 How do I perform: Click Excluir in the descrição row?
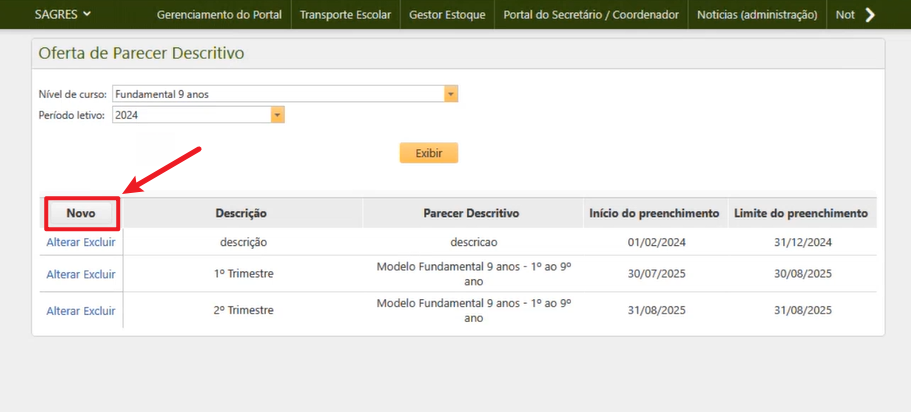click(x=99, y=242)
